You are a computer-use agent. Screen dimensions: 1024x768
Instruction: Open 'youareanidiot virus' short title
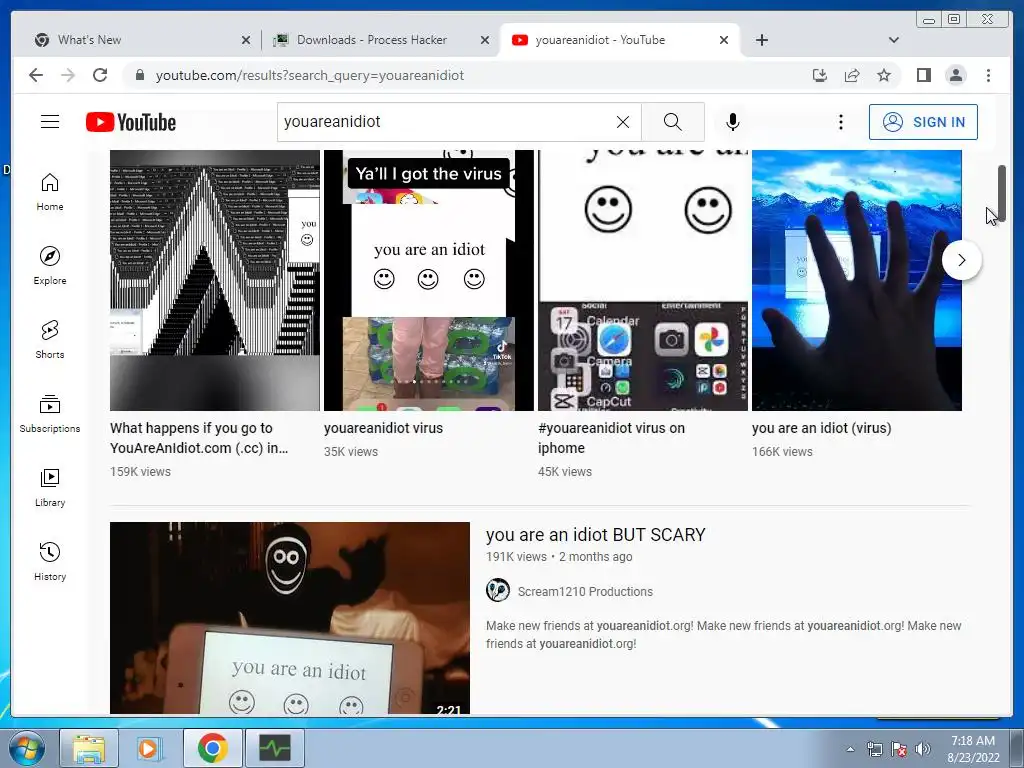tap(383, 428)
